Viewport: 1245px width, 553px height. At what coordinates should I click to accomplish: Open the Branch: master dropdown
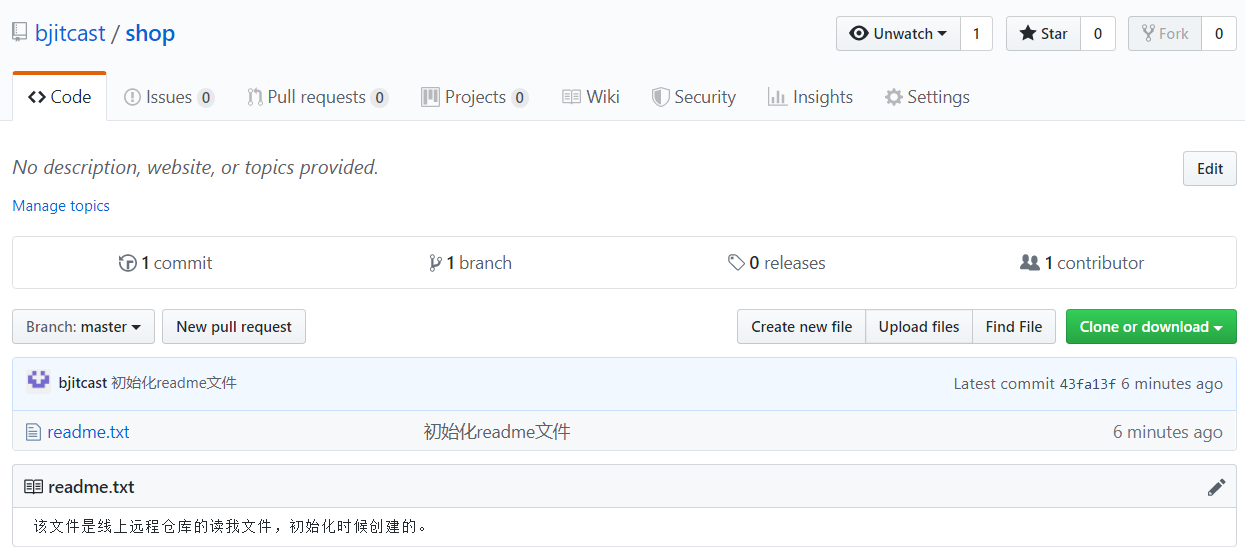pos(83,327)
